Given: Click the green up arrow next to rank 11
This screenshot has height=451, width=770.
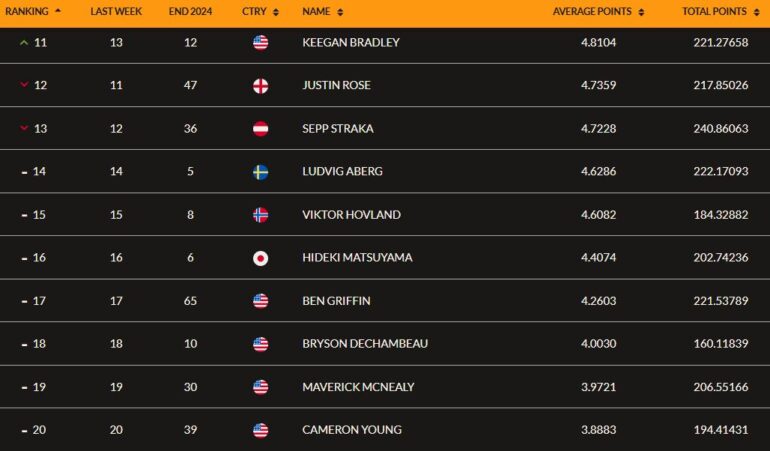Looking at the screenshot, I should [24, 43].
